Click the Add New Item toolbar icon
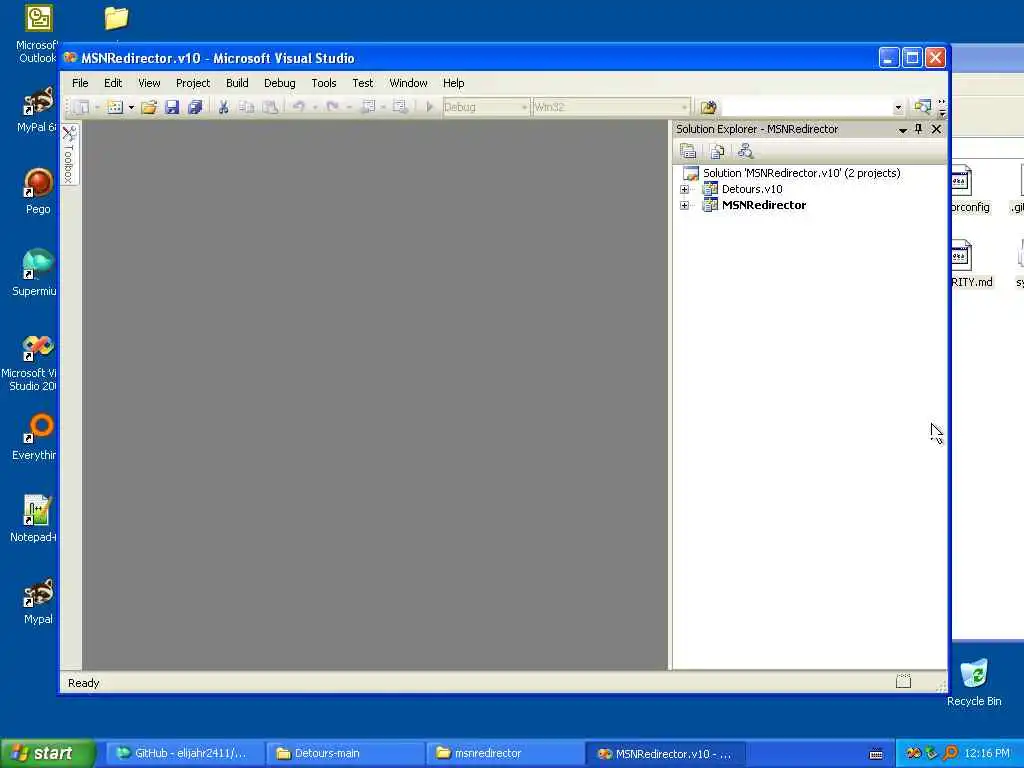1024x768 pixels. tap(115, 107)
